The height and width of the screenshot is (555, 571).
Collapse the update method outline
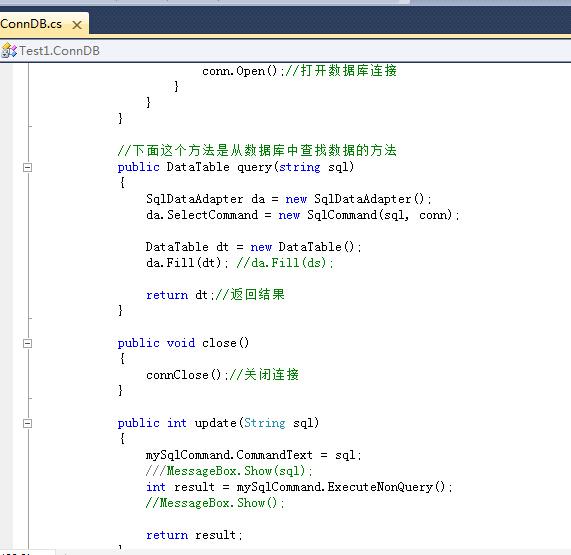pos(27,424)
